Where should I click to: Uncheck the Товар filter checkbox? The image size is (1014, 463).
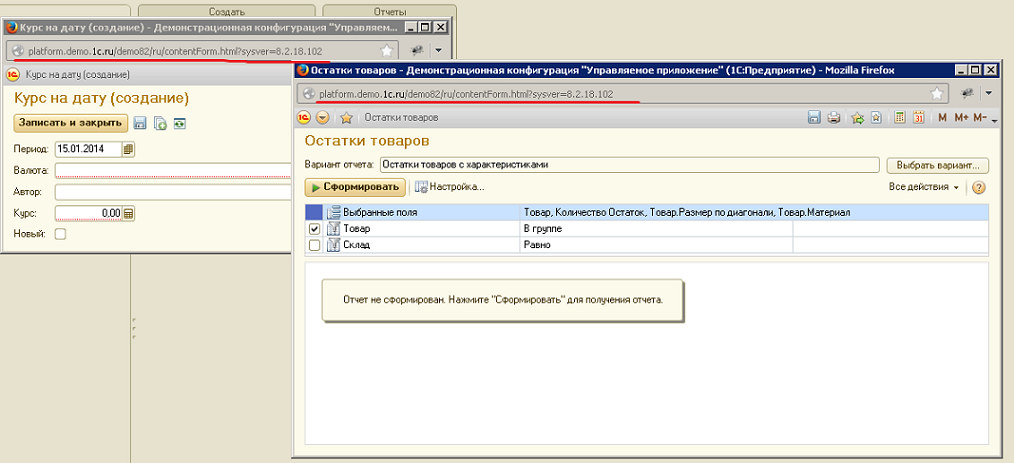coord(314,229)
